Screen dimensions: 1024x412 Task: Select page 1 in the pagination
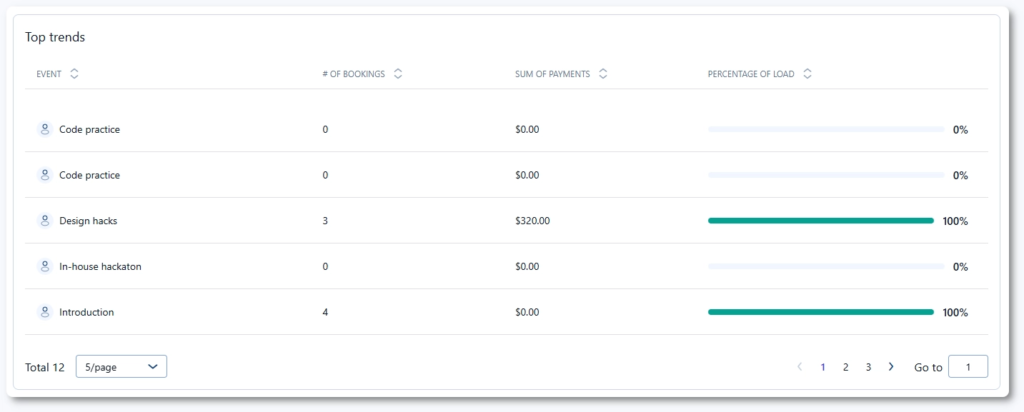pos(823,367)
